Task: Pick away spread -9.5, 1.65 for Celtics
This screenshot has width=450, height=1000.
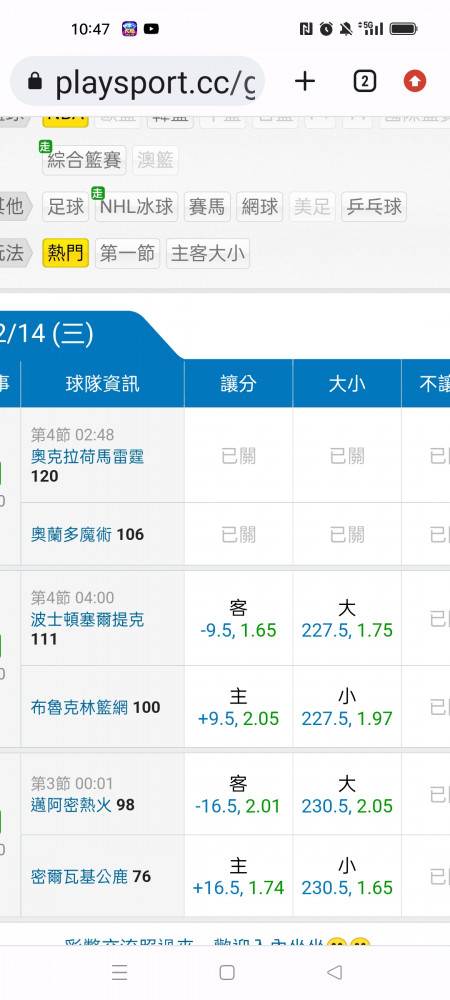Action: click(x=238, y=619)
